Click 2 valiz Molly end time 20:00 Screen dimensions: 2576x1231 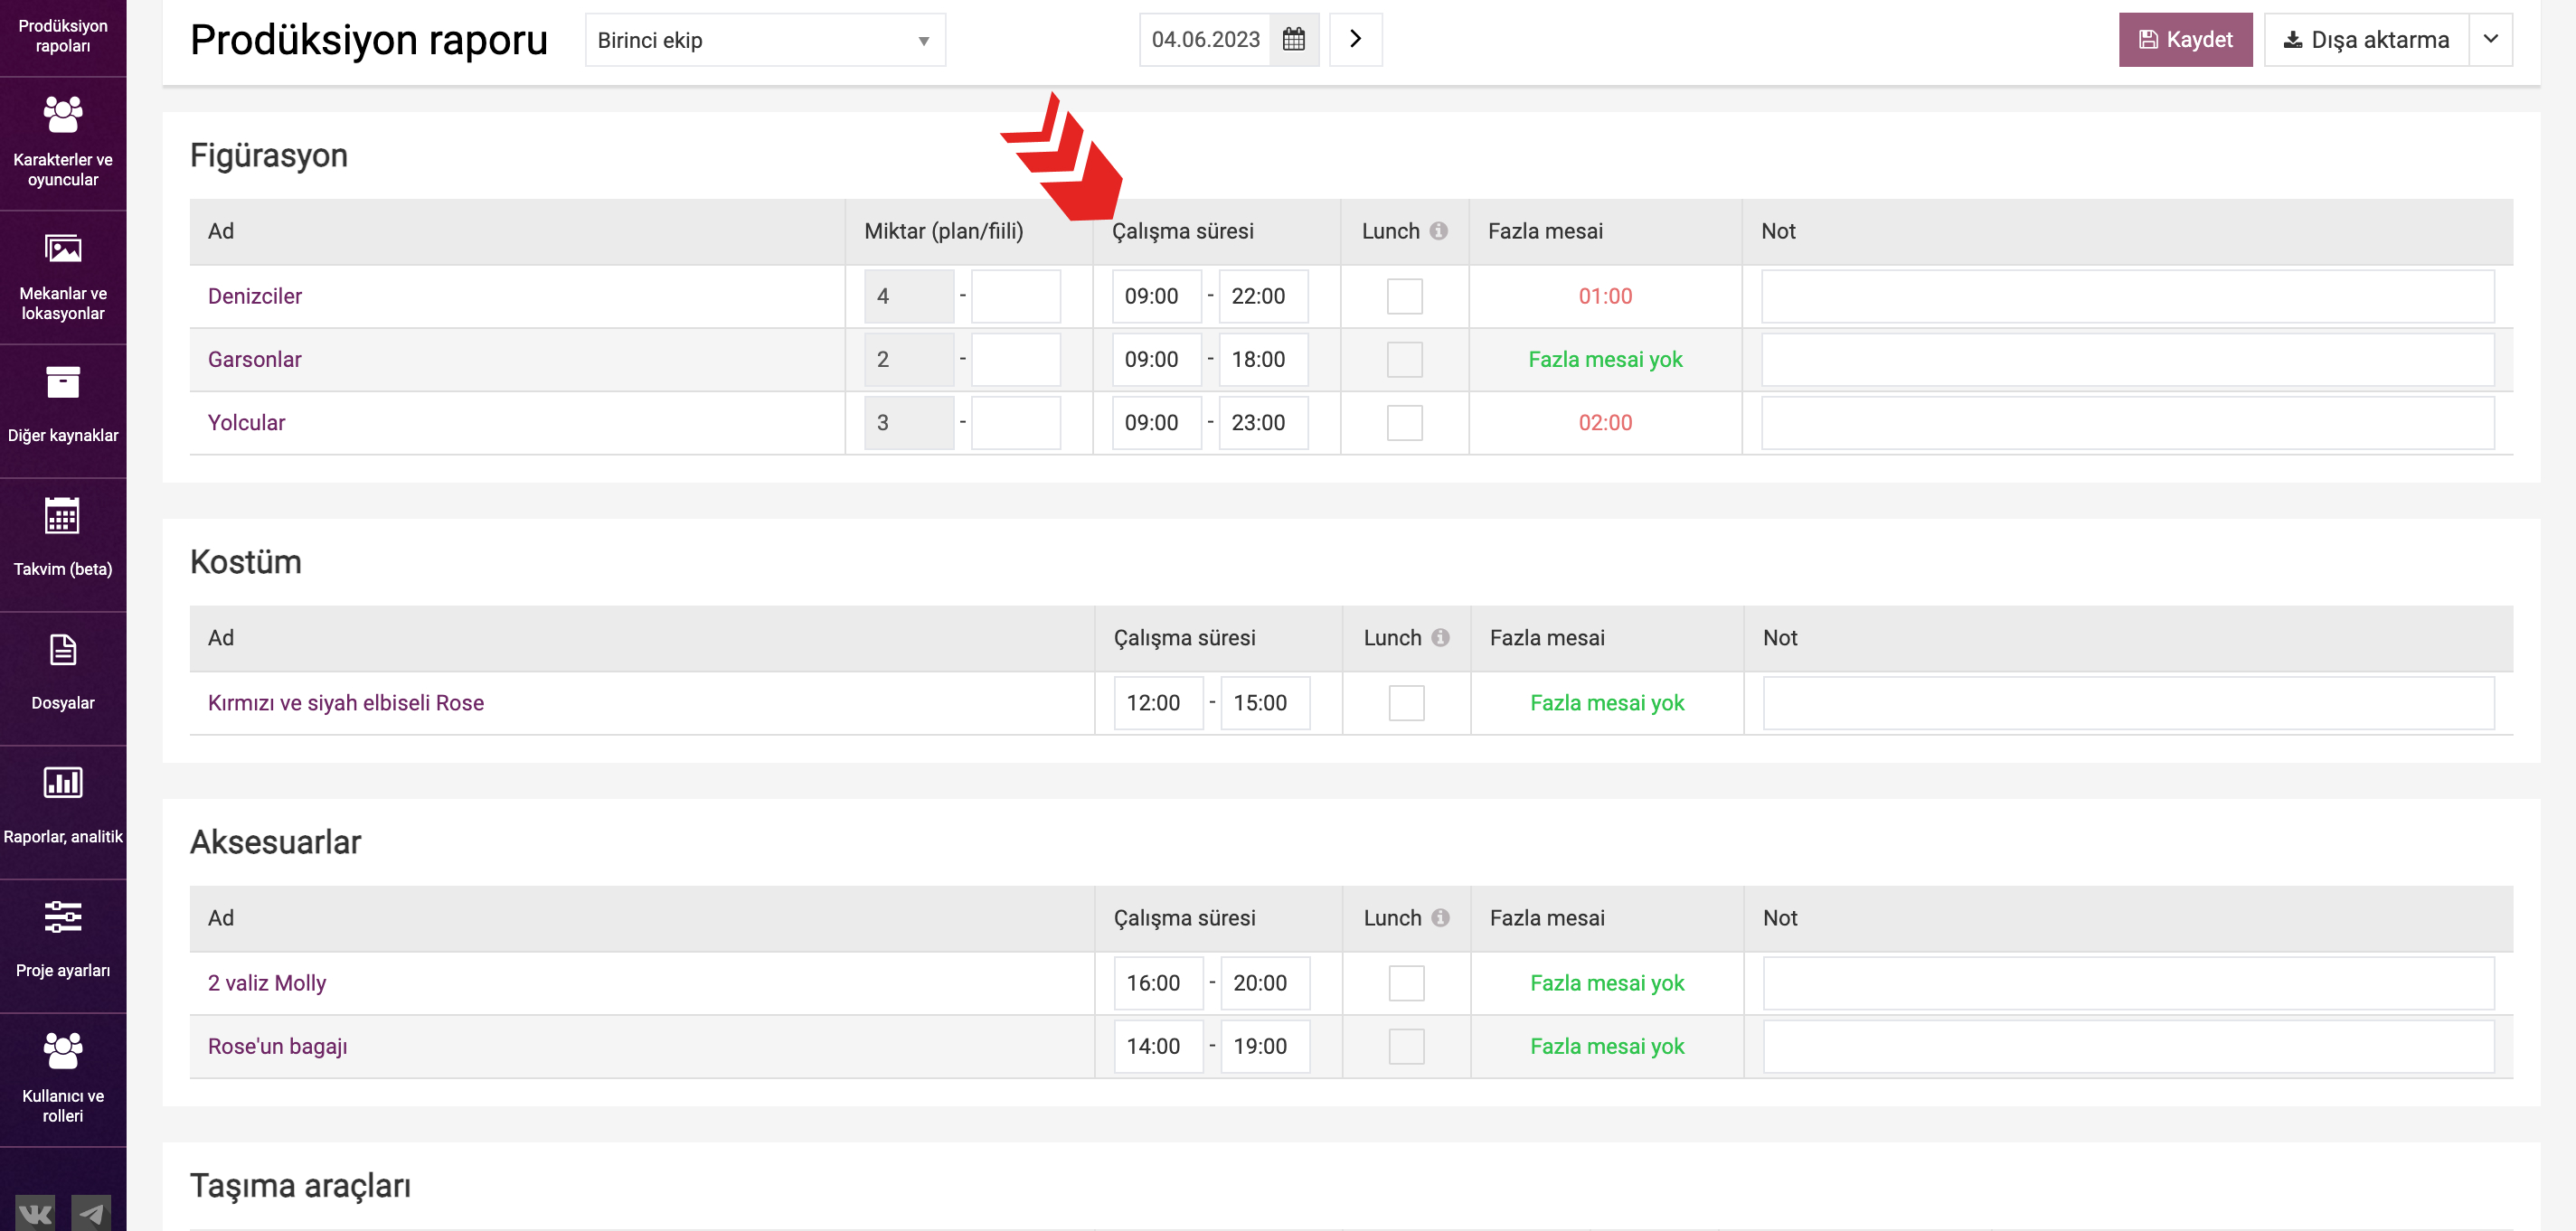[x=1265, y=983]
